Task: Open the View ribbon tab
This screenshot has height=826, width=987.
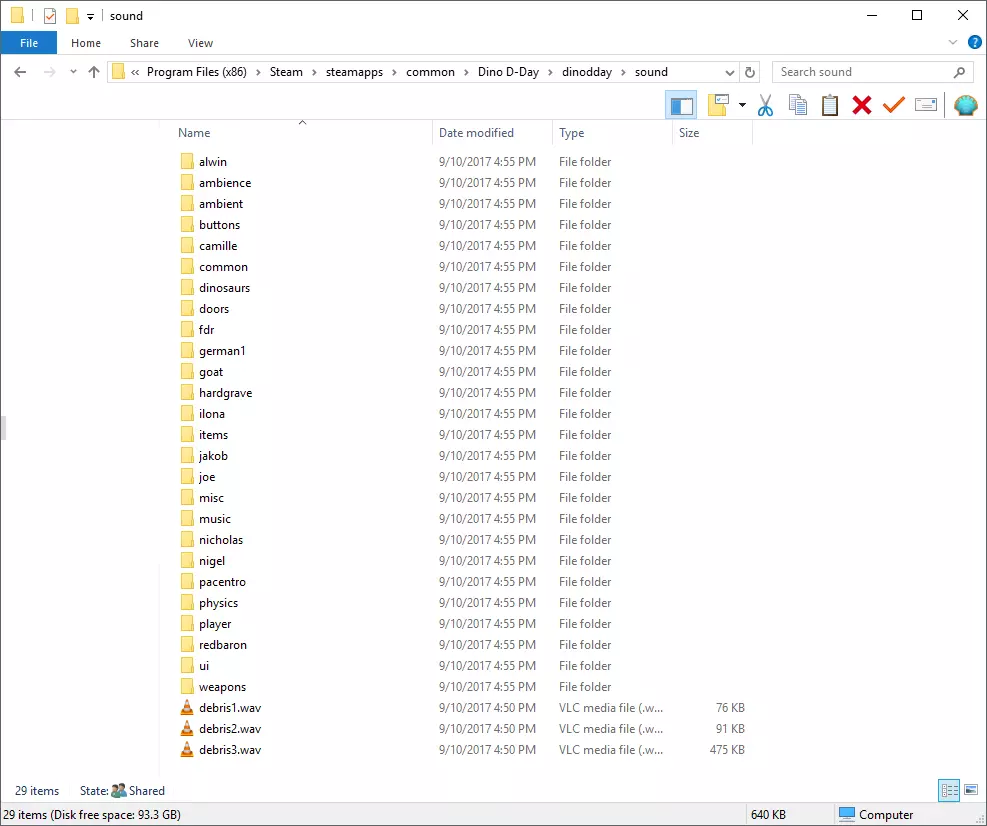Action: (200, 43)
